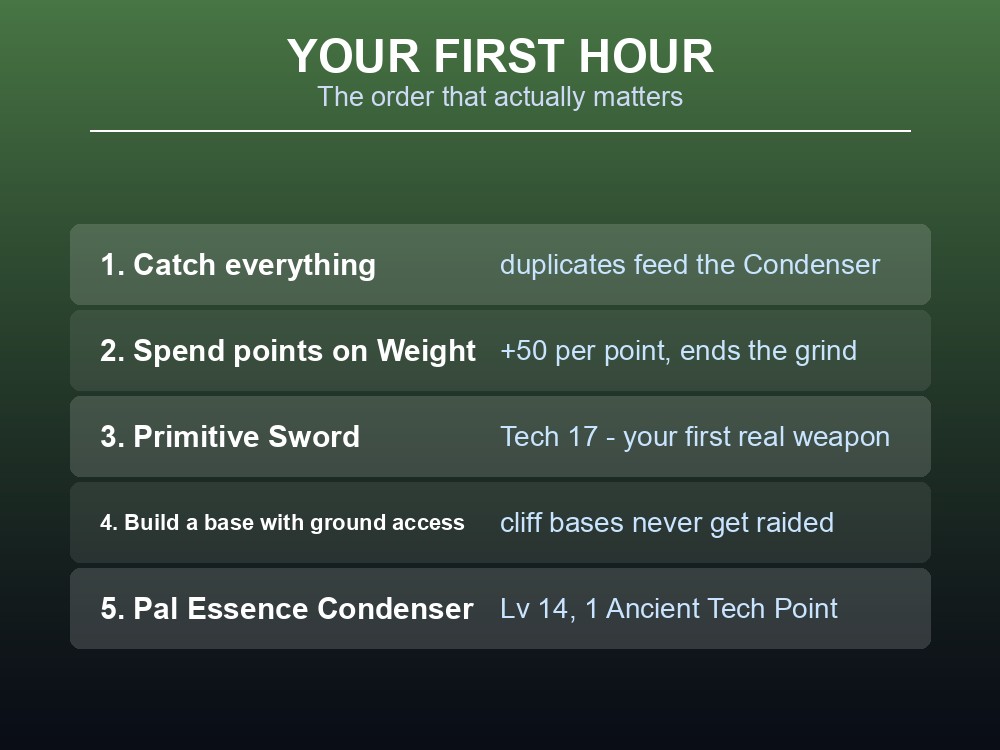Open the first tip card row
This screenshot has height=750, width=1000.
[500, 264]
